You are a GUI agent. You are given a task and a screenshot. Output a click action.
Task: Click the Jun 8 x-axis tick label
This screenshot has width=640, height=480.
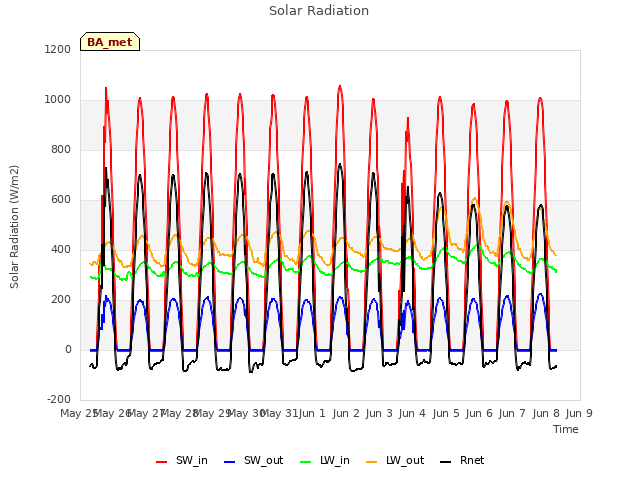546,413
